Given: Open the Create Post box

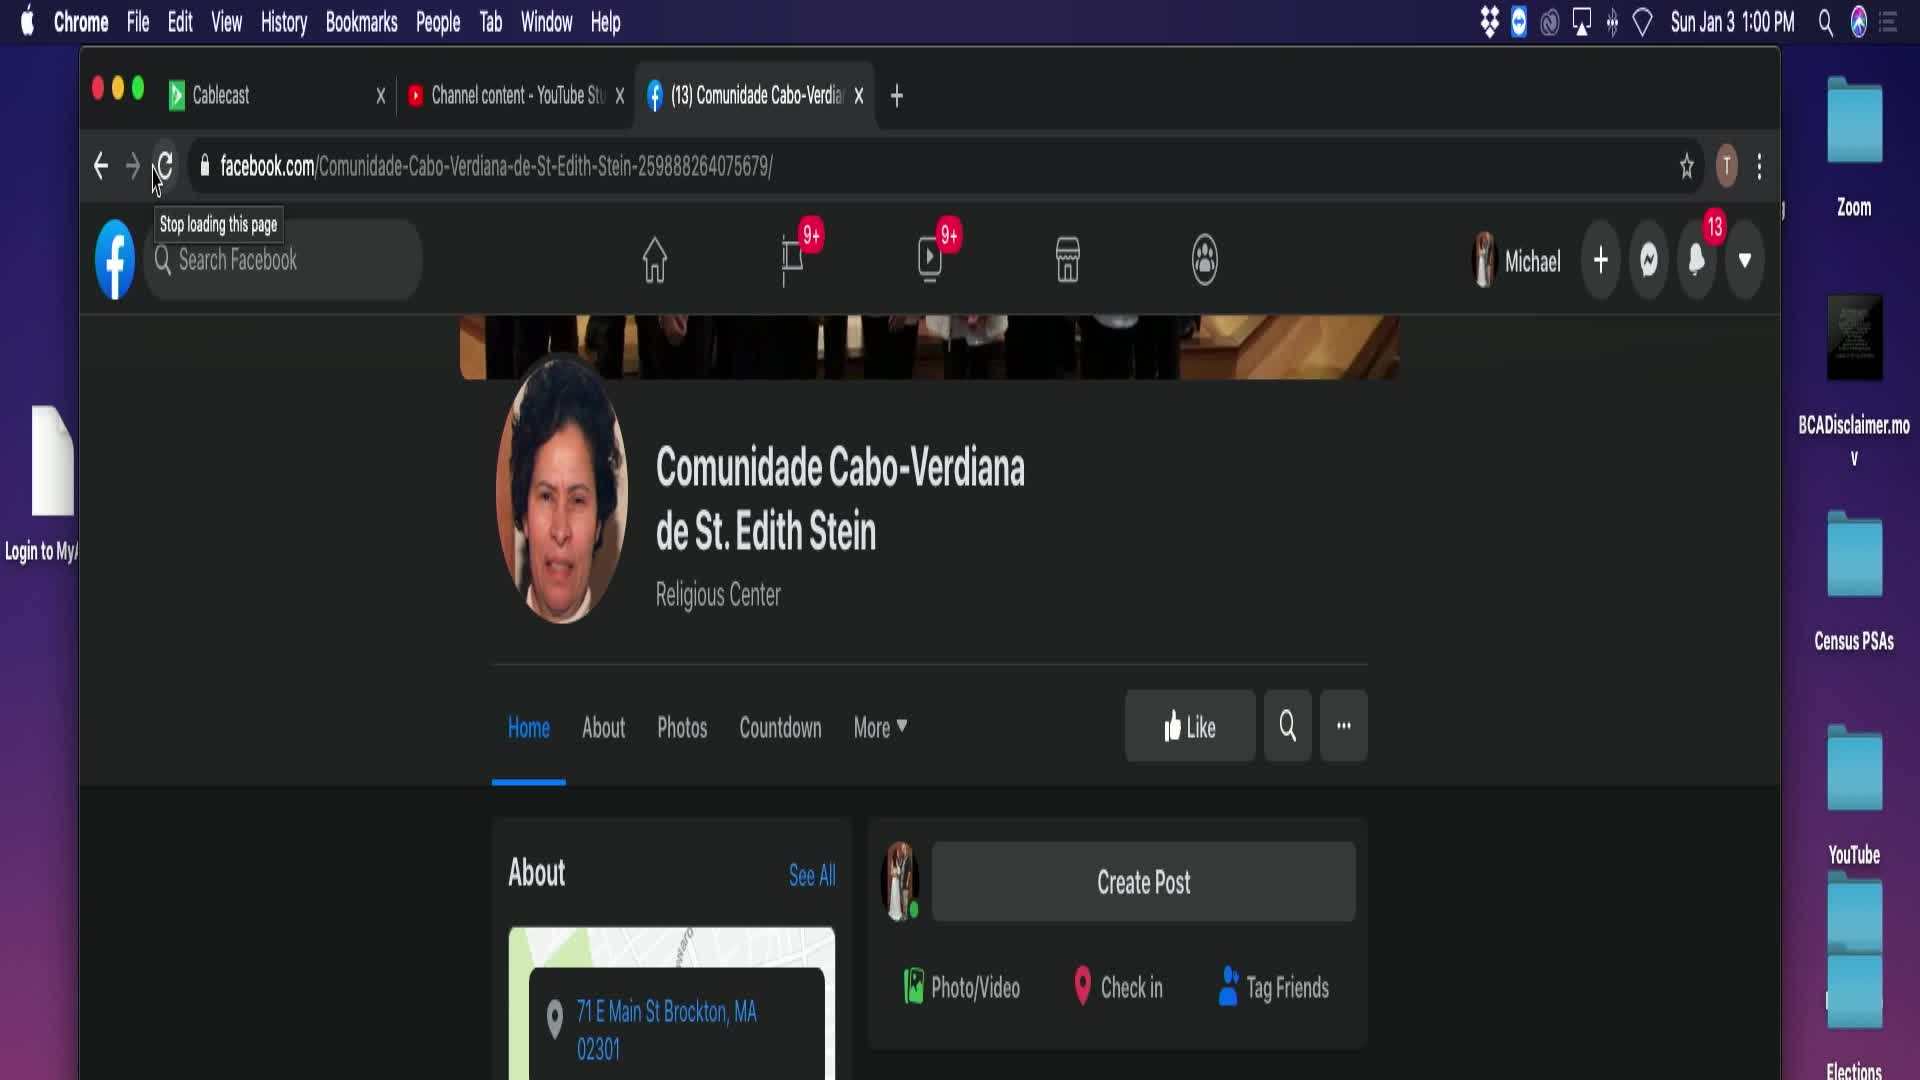Looking at the screenshot, I should click(1144, 882).
